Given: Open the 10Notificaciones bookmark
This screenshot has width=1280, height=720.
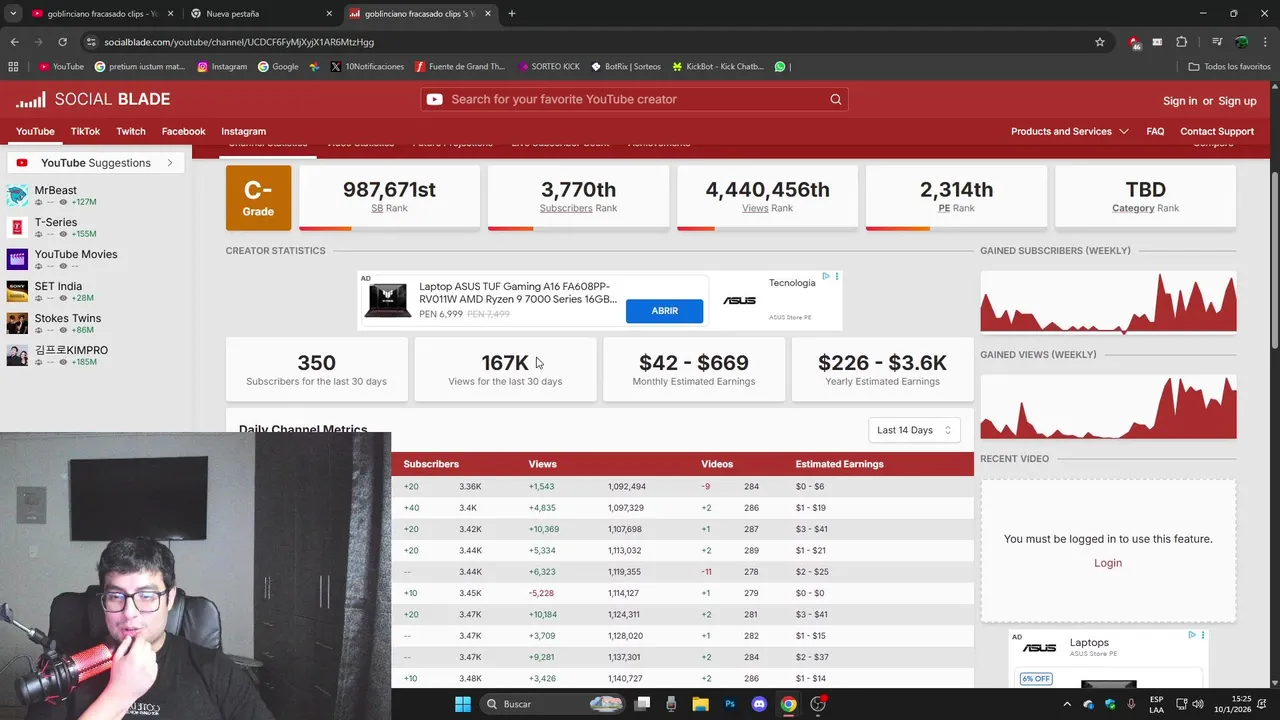Looking at the screenshot, I should coord(368,67).
